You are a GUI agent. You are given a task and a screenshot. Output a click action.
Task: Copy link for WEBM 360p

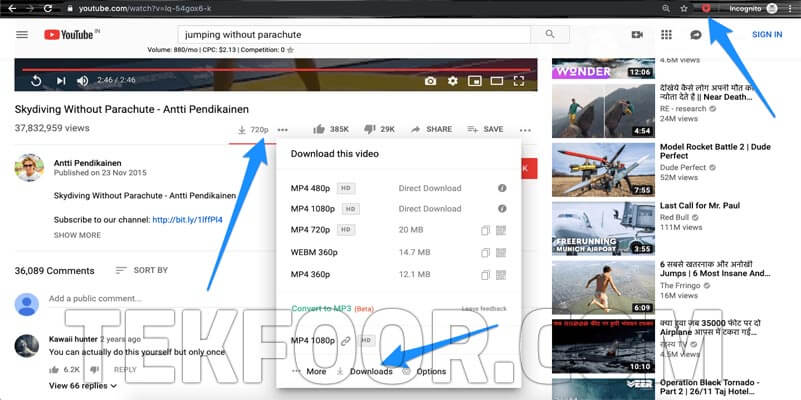tap(485, 252)
